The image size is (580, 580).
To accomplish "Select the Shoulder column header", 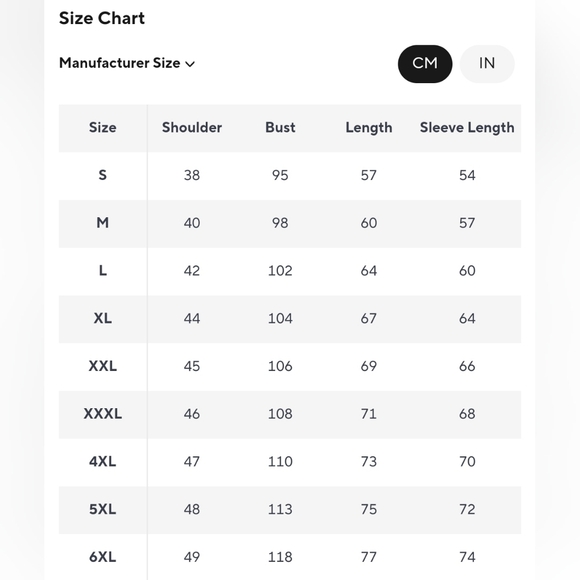I will [192, 128].
